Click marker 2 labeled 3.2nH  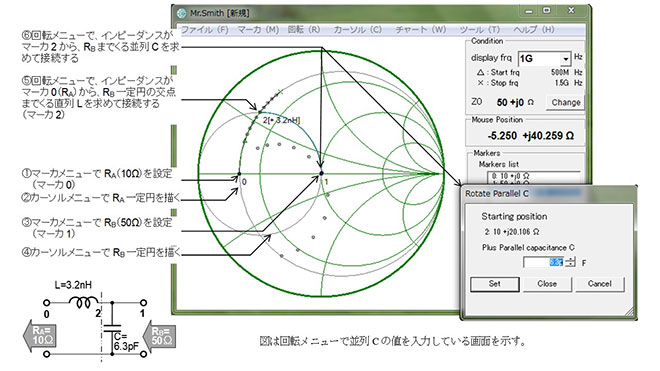click(259, 112)
